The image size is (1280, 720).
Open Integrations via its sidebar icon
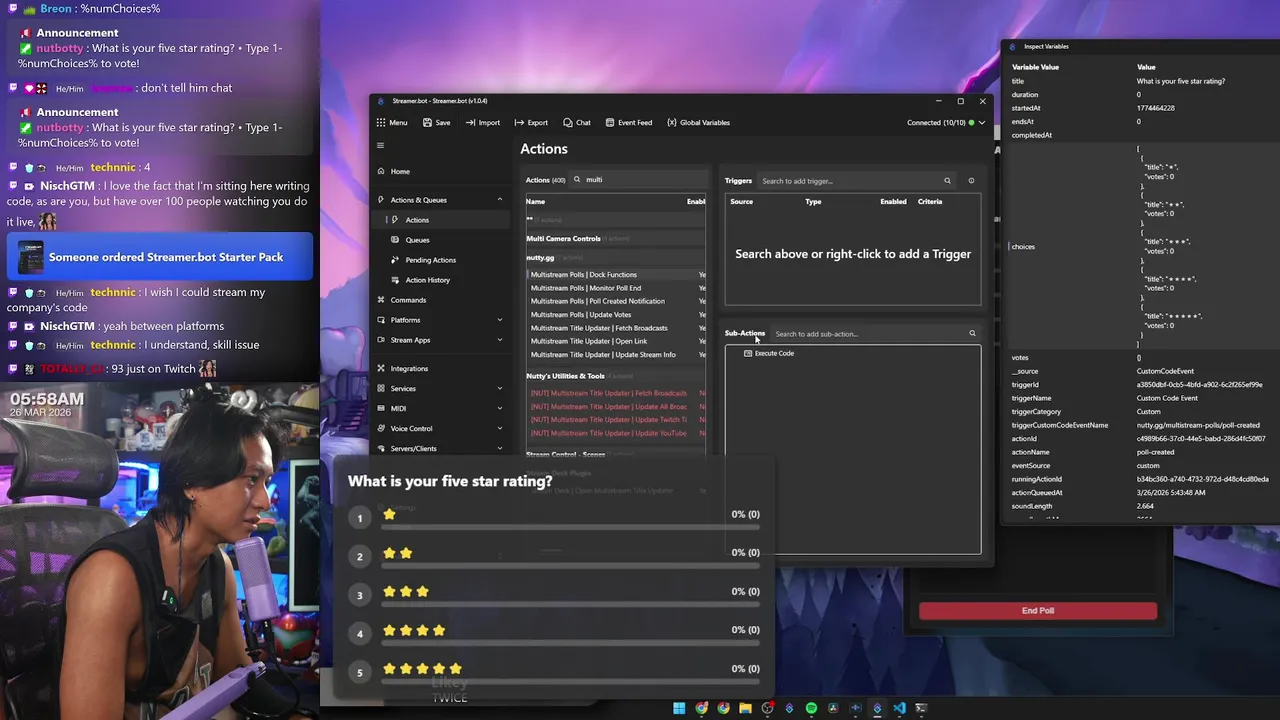point(381,369)
